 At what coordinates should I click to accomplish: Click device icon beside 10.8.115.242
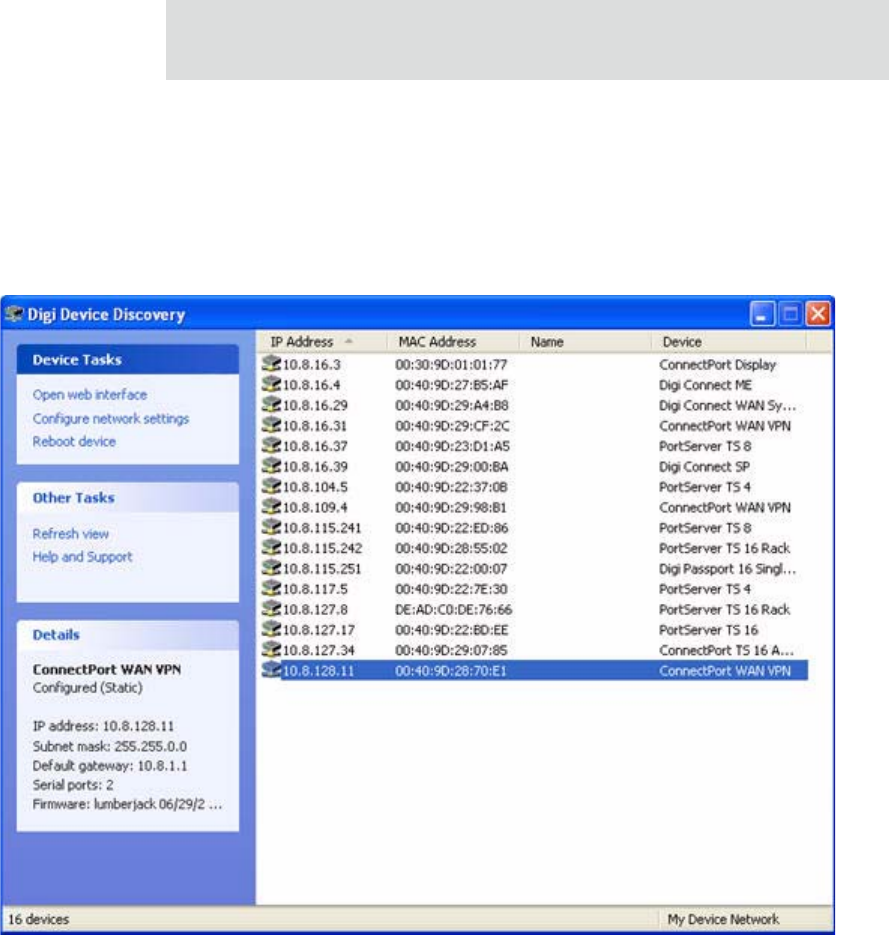point(271,547)
